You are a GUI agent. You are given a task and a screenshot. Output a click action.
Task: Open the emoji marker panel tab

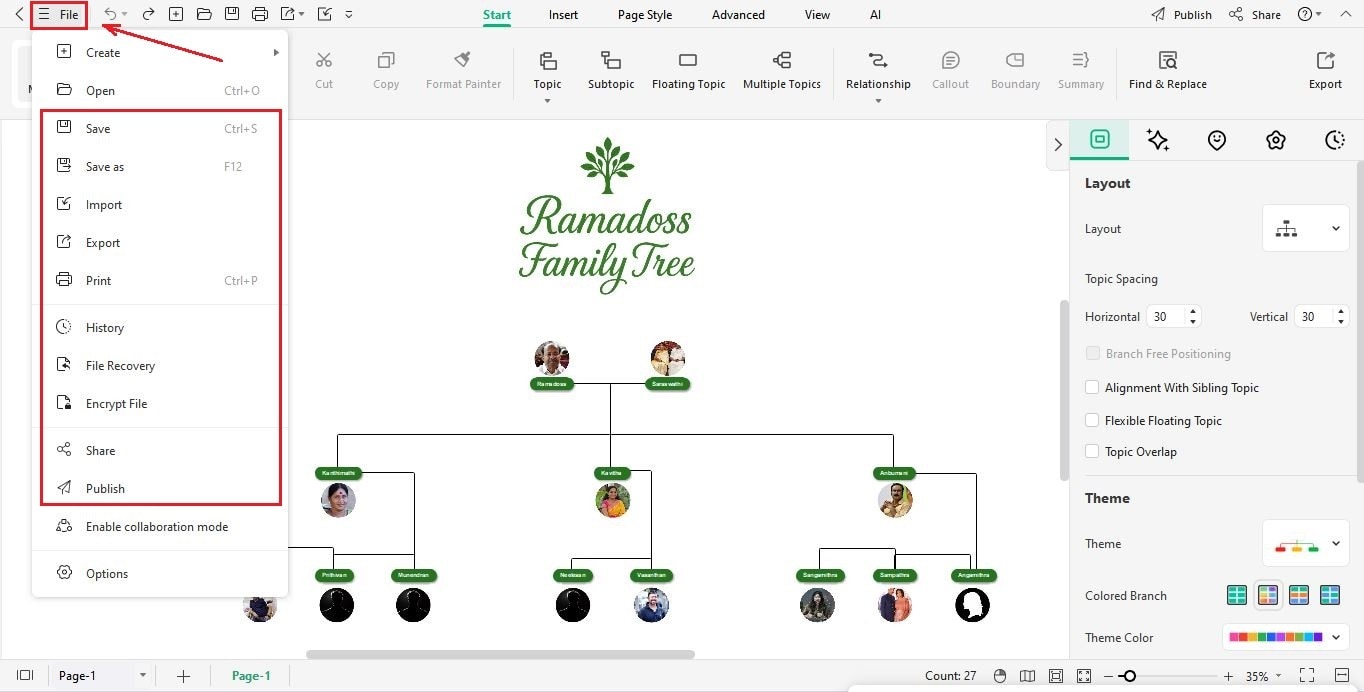pyautogui.click(x=1217, y=140)
